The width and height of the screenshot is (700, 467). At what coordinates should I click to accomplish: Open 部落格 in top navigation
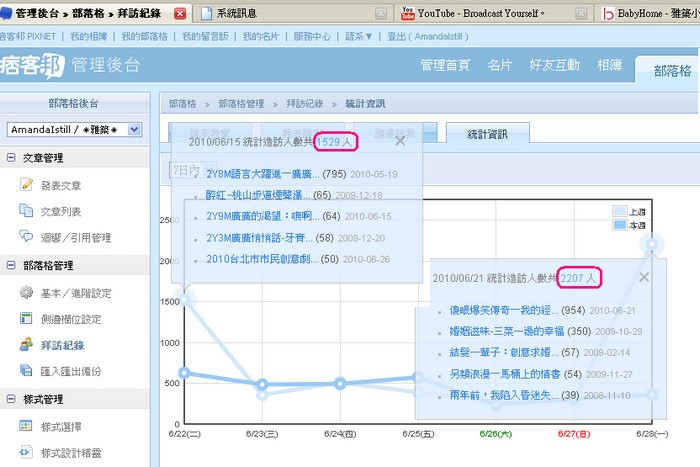pos(672,71)
